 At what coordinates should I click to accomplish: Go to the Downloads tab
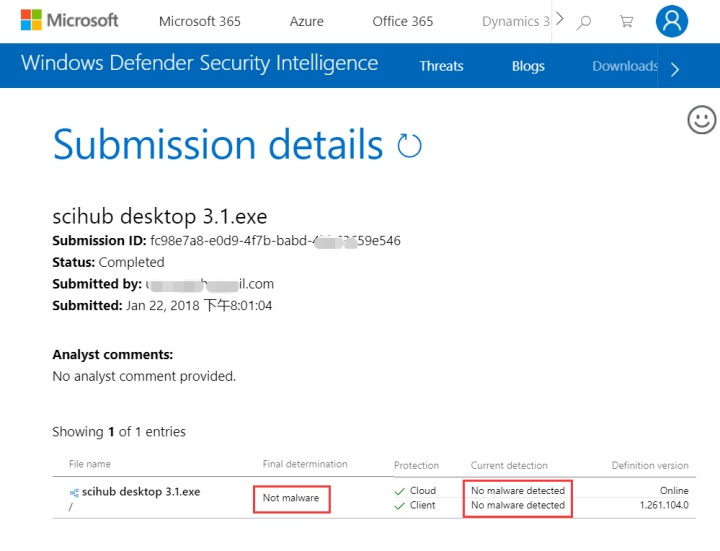(625, 66)
